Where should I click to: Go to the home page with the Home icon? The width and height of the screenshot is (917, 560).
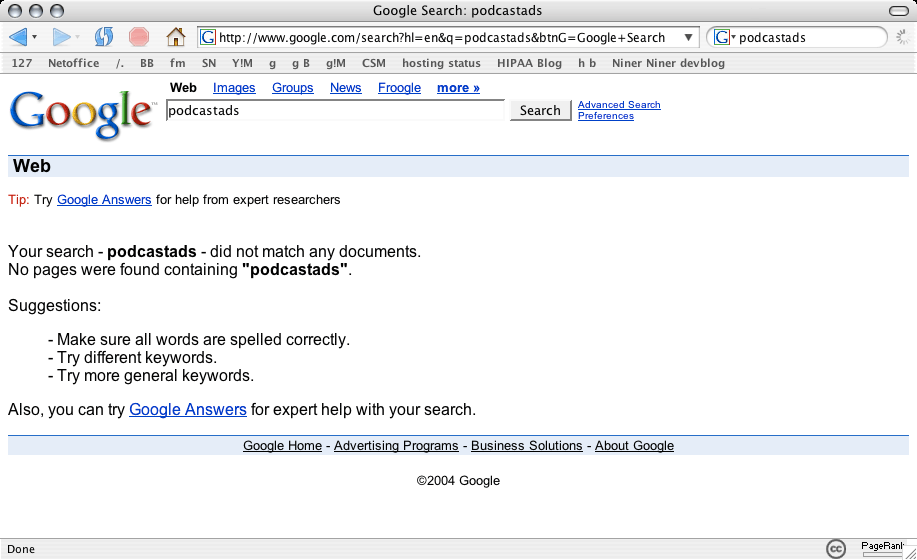click(175, 37)
